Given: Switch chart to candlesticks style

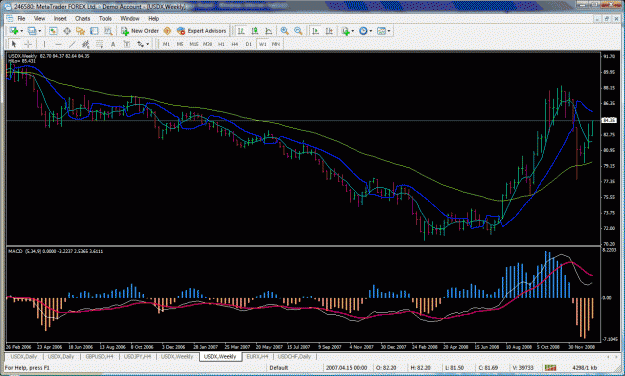Looking at the screenshot, I should [x=255, y=31].
